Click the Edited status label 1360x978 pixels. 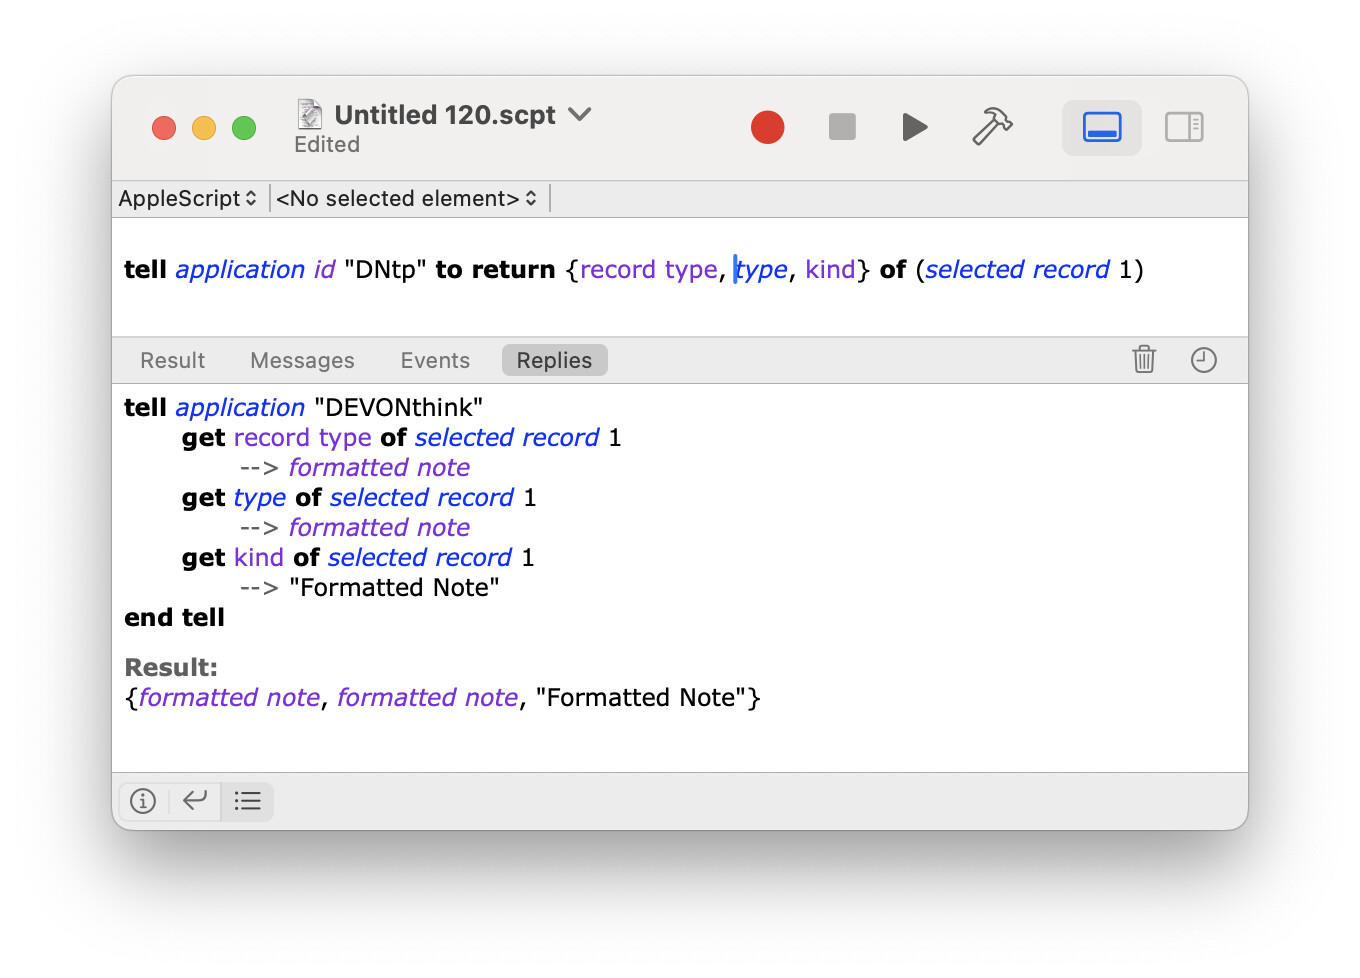[327, 144]
